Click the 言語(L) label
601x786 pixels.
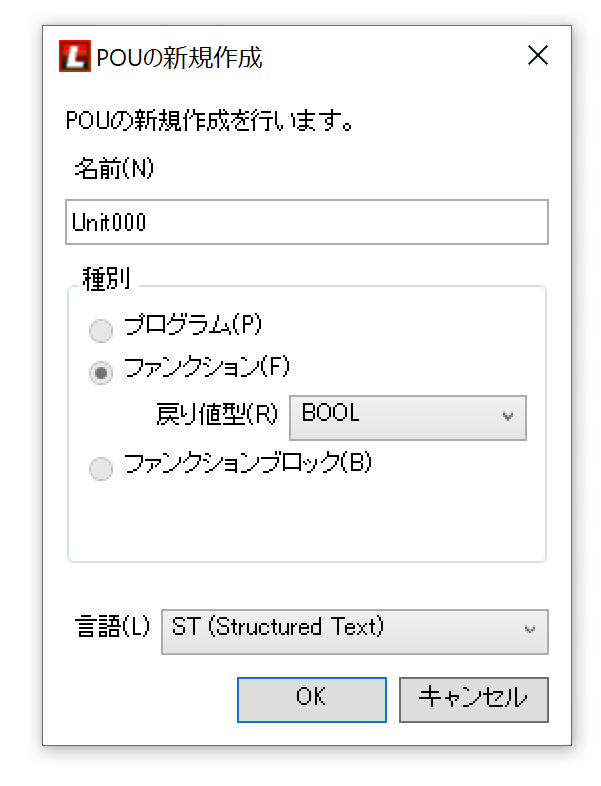pyautogui.click(x=112, y=628)
